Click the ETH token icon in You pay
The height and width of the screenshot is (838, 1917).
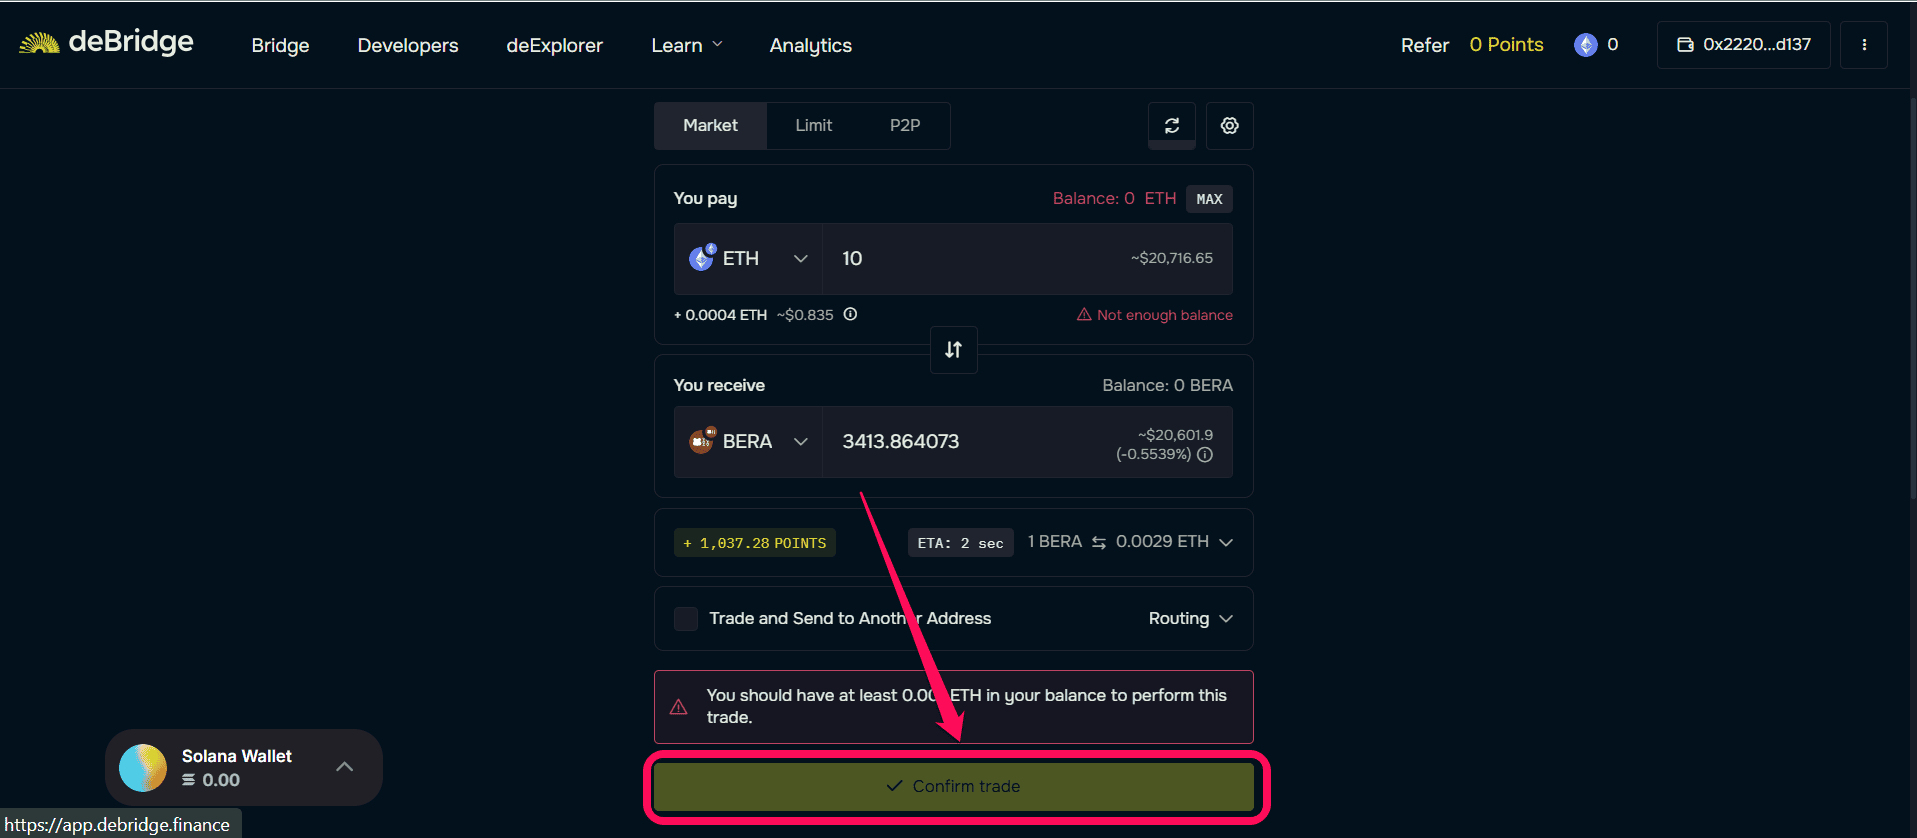click(x=703, y=257)
